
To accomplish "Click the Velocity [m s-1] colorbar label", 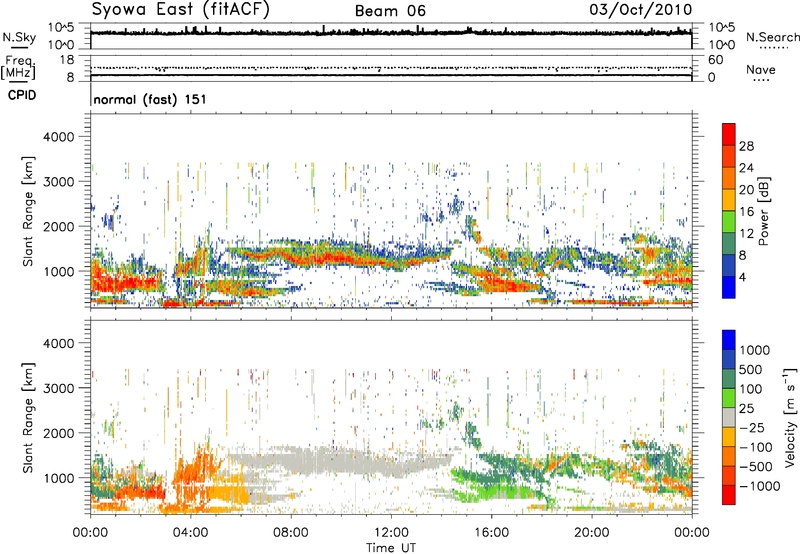I will tap(790, 417).
